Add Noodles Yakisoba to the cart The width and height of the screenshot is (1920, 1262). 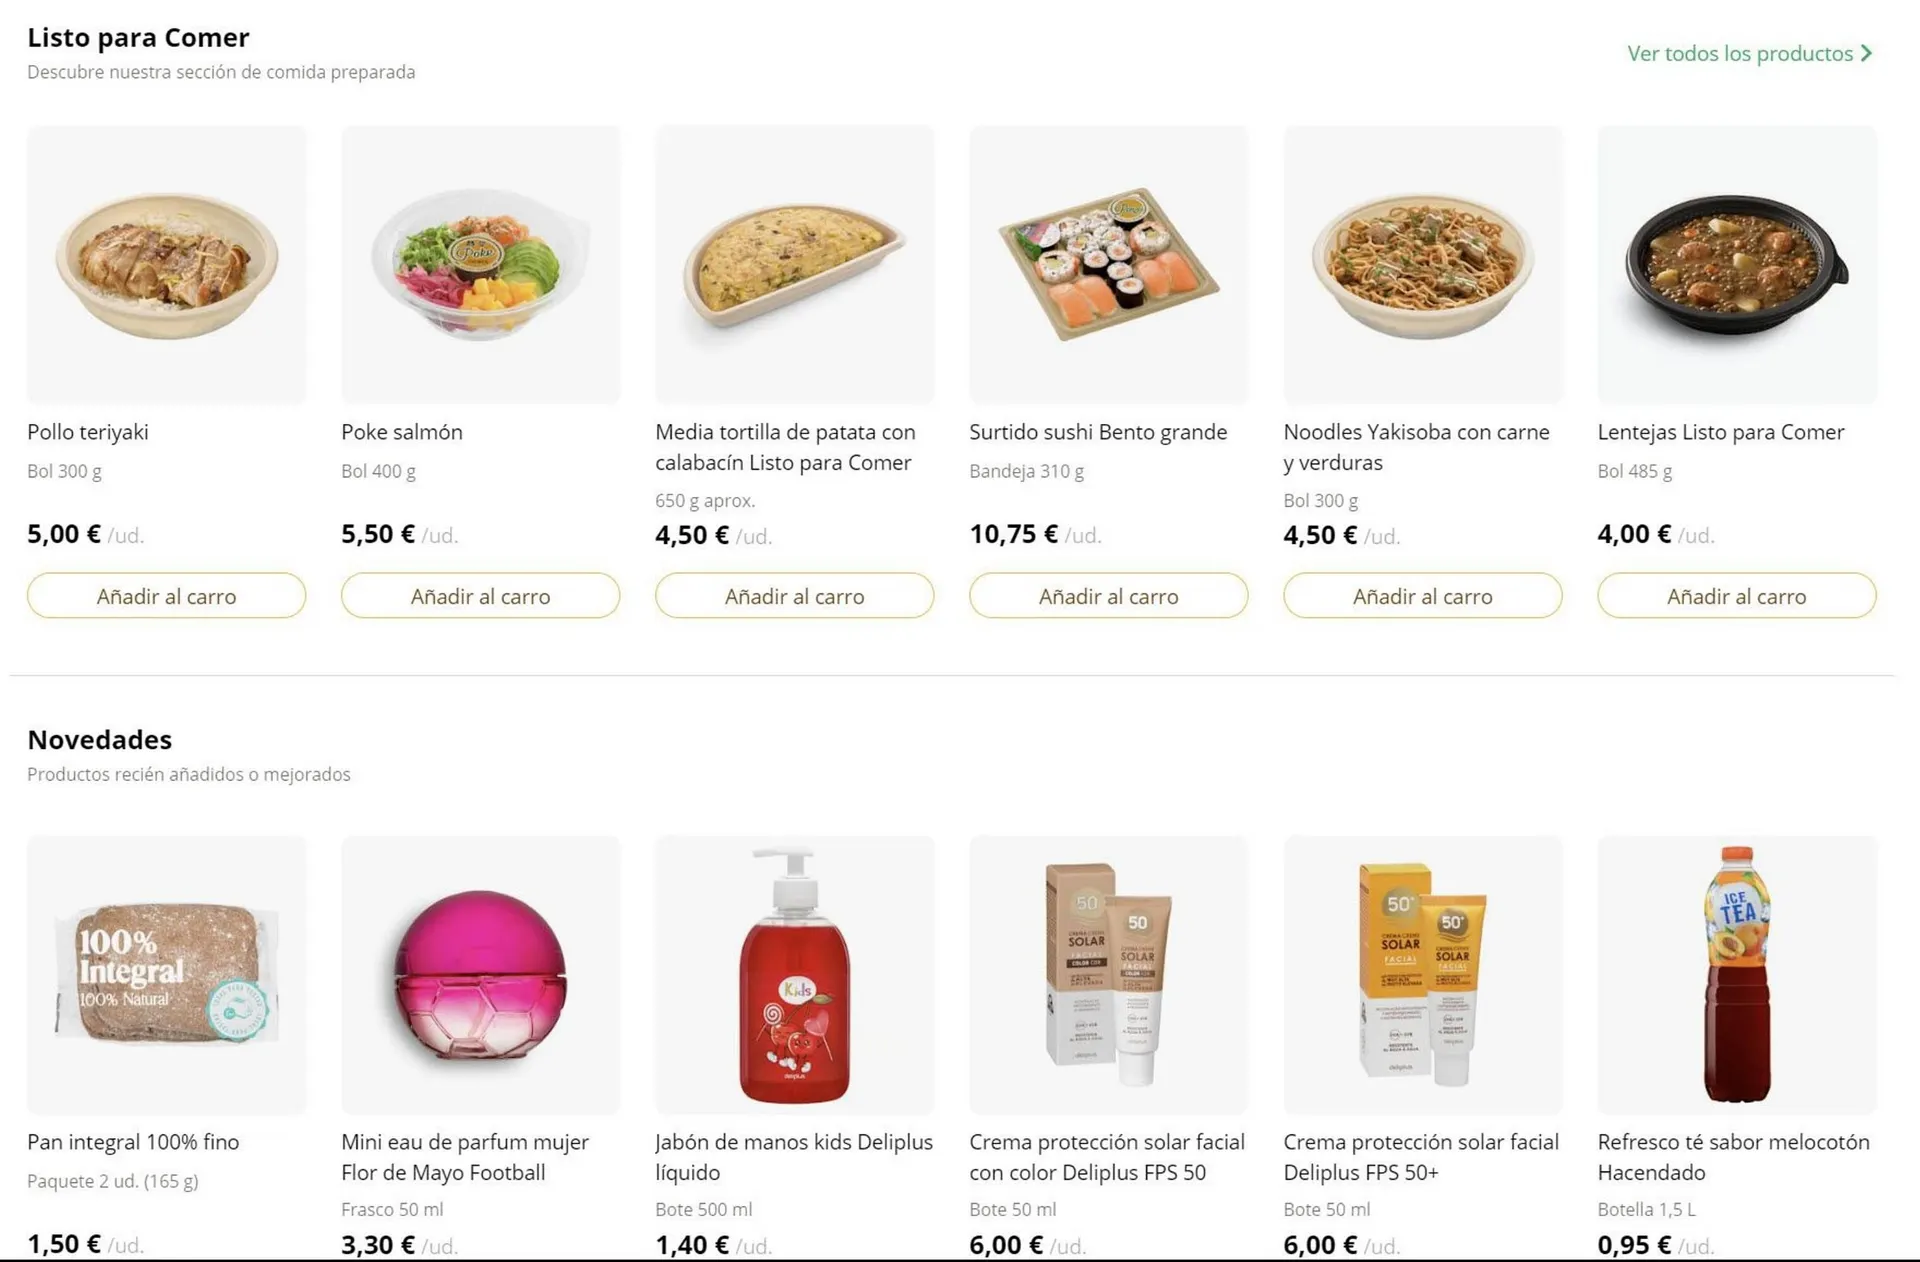1422,596
